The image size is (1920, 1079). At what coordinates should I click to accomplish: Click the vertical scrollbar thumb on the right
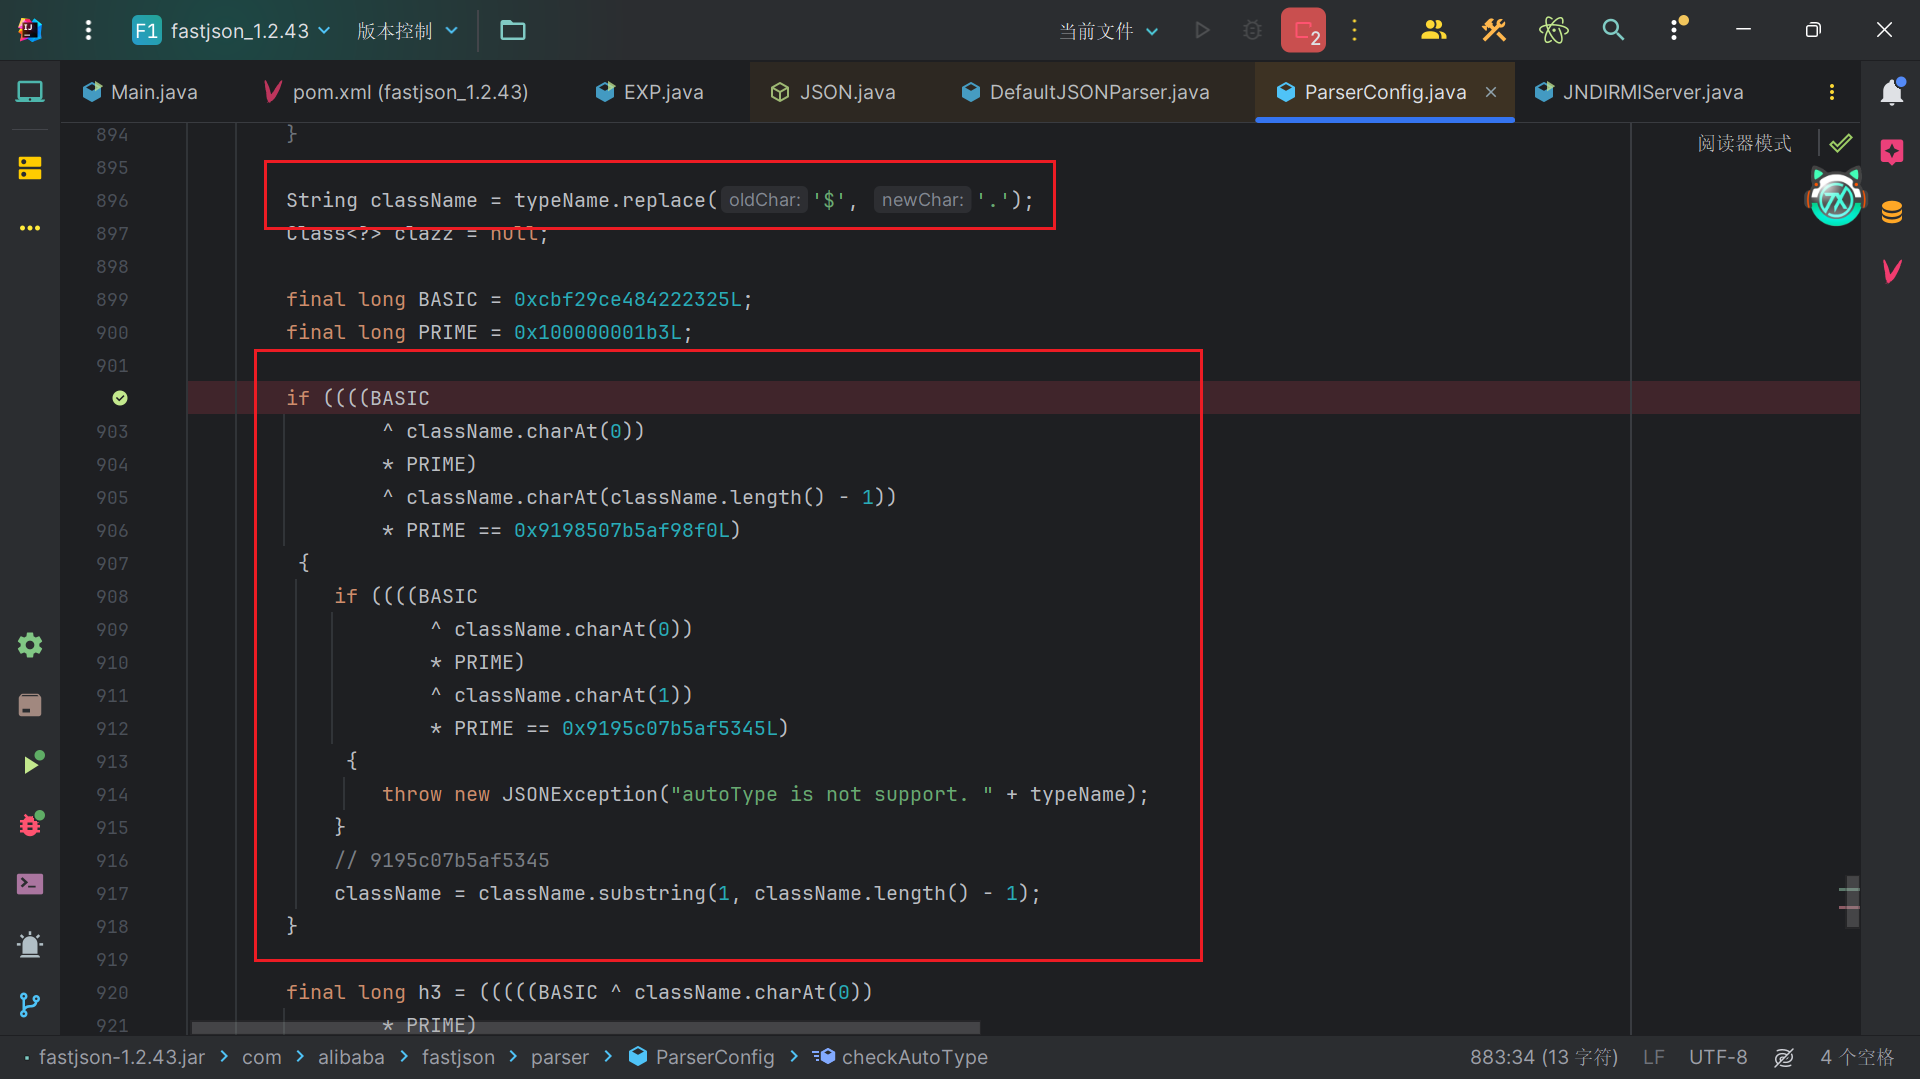(1851, 901)
